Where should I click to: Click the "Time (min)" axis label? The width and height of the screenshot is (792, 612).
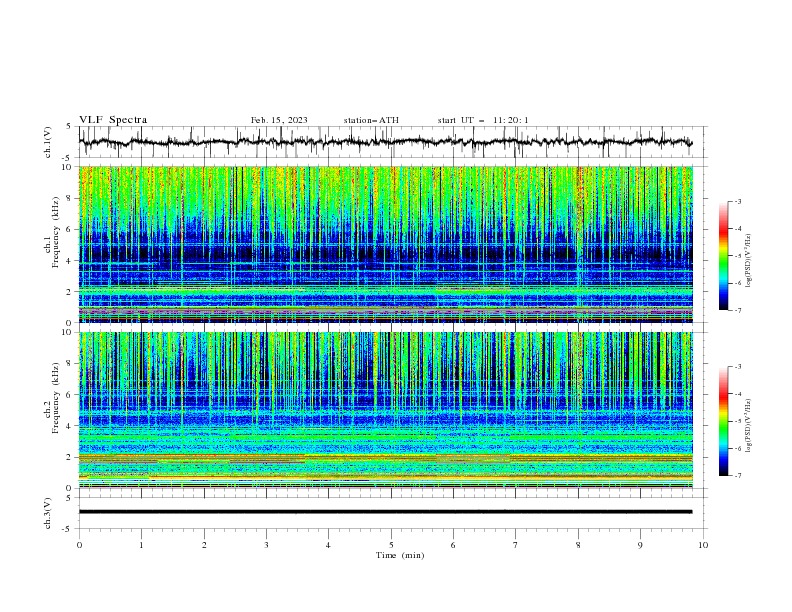[x=400, y=555]
